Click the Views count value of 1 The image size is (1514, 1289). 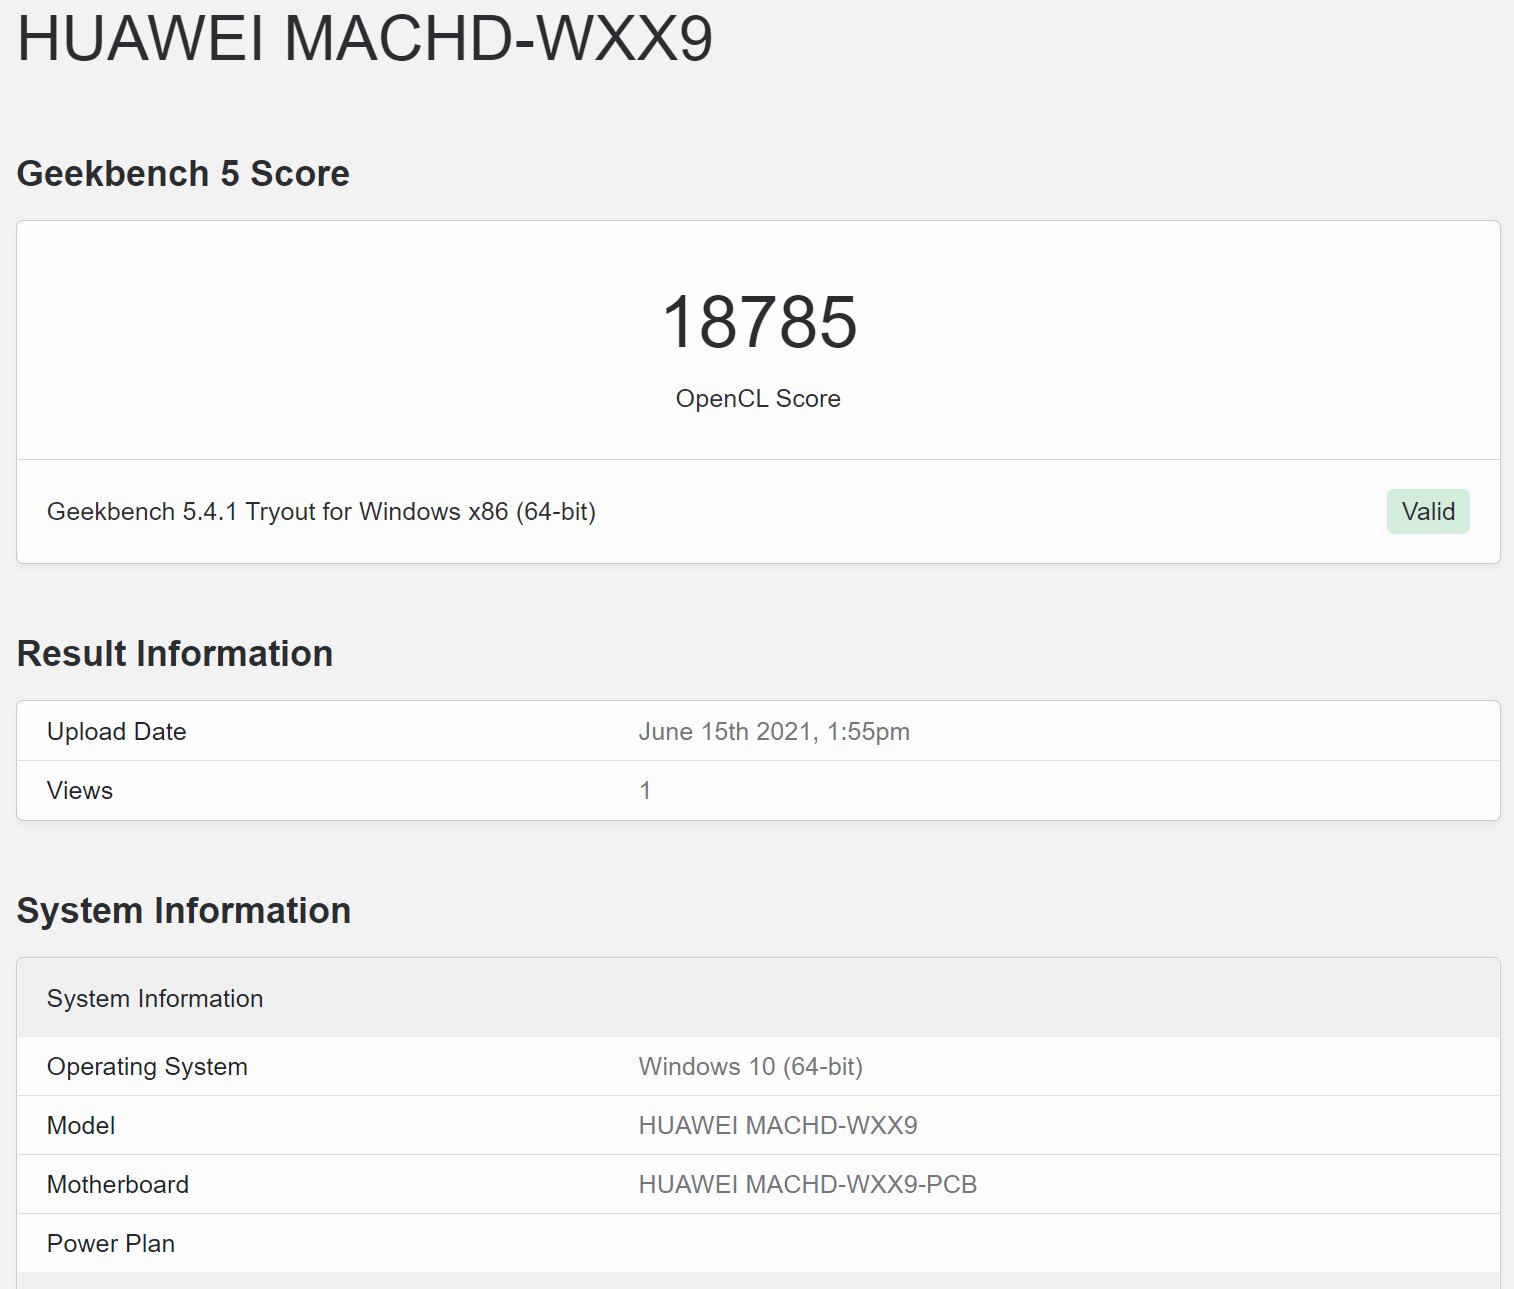(645, 791)
